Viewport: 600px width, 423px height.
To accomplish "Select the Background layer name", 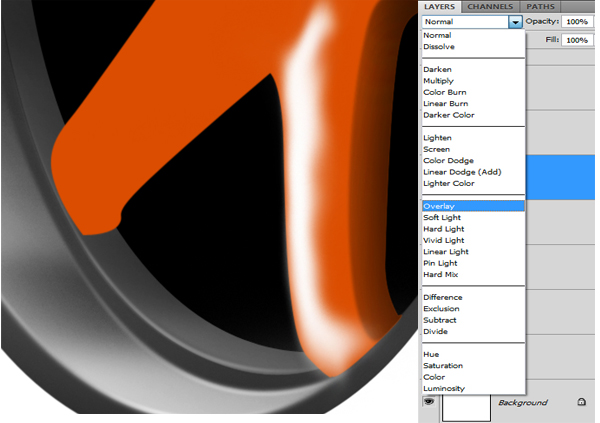I will point(523,403).
